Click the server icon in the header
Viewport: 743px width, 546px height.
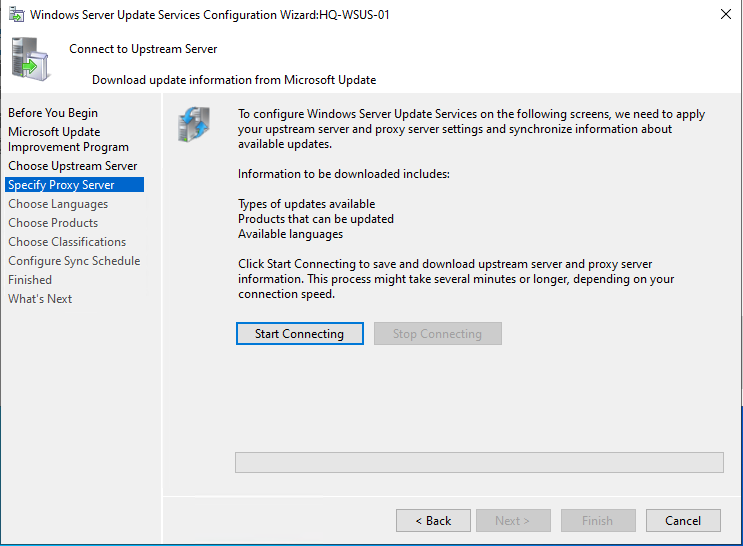29,59
